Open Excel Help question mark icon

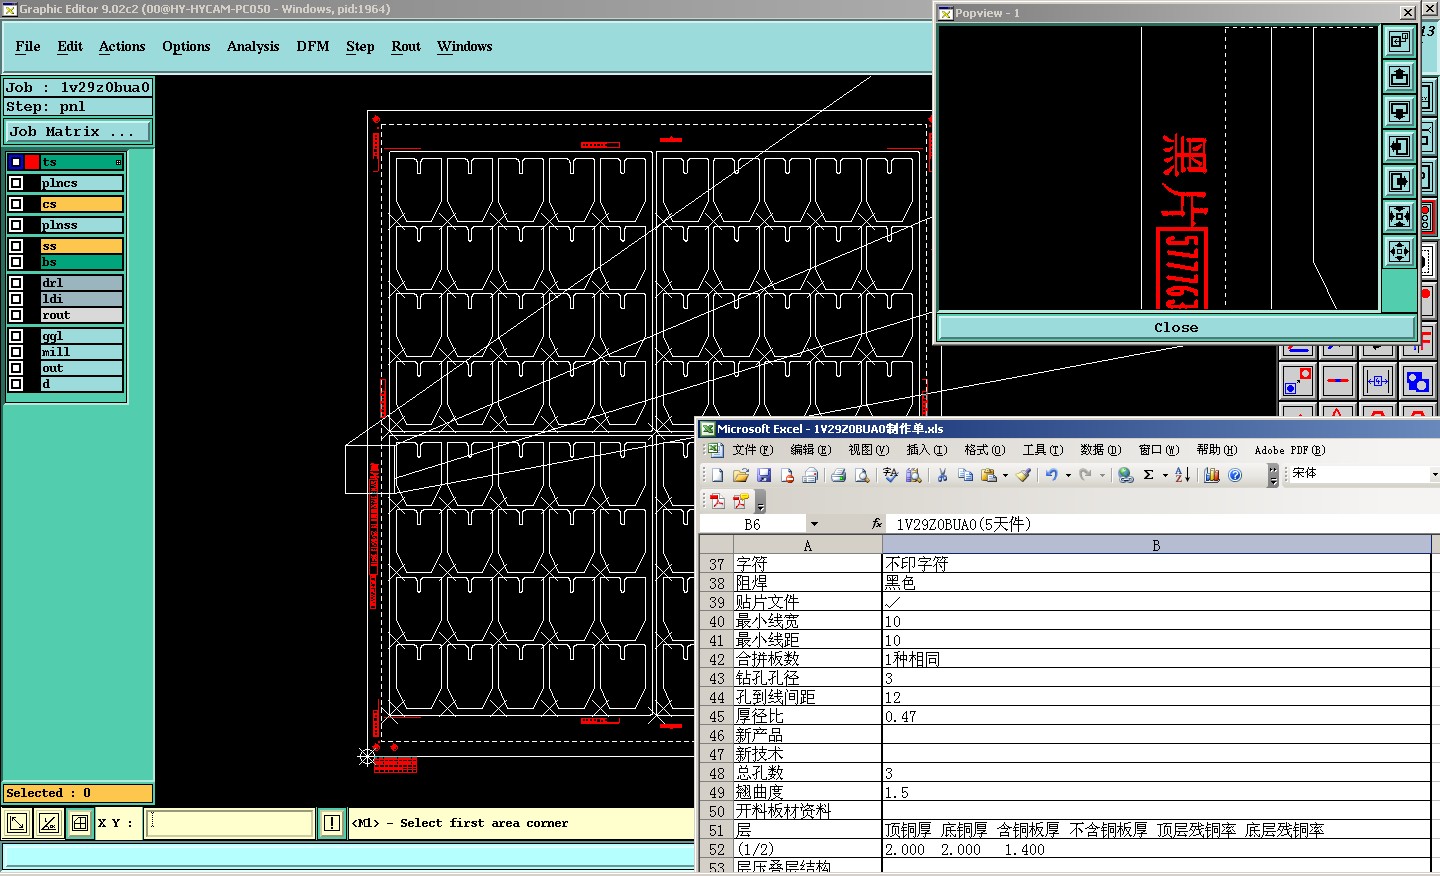[1235, 475]
